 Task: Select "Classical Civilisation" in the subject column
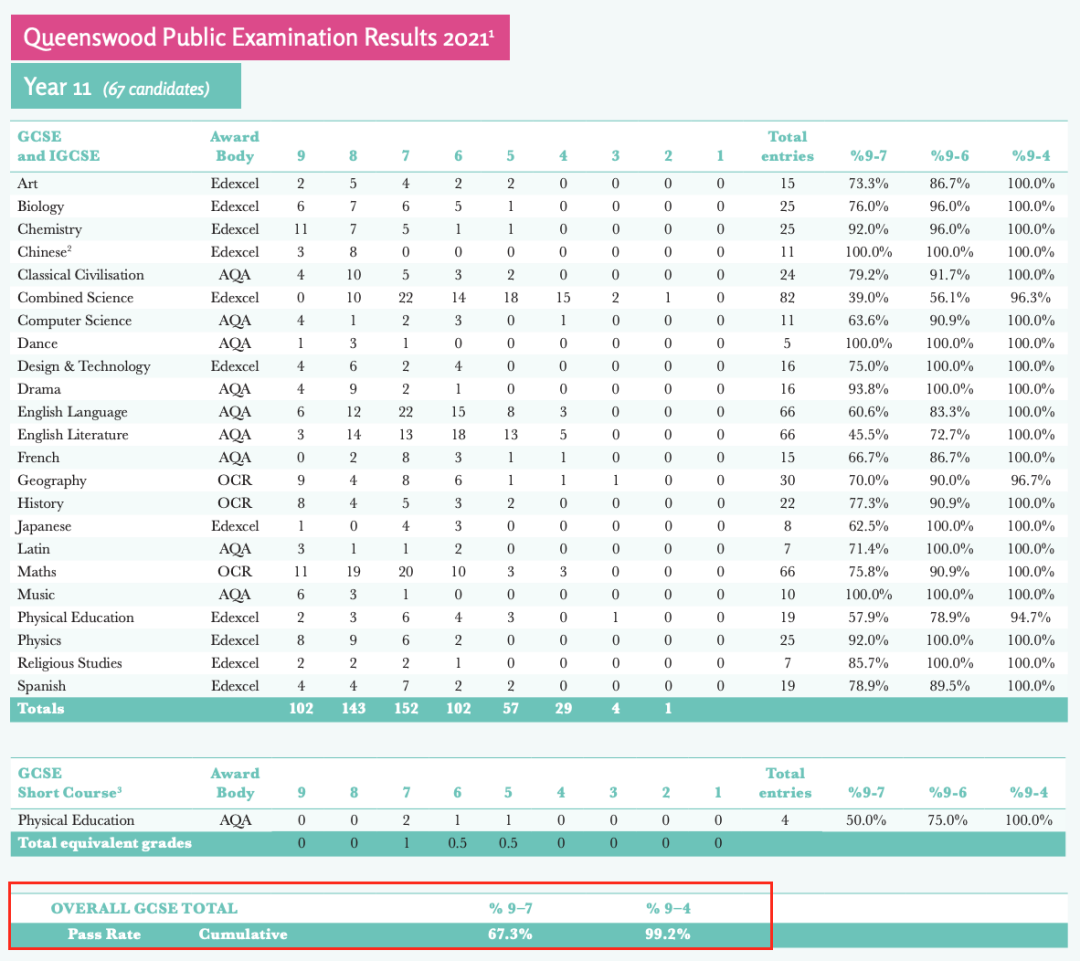81,275
